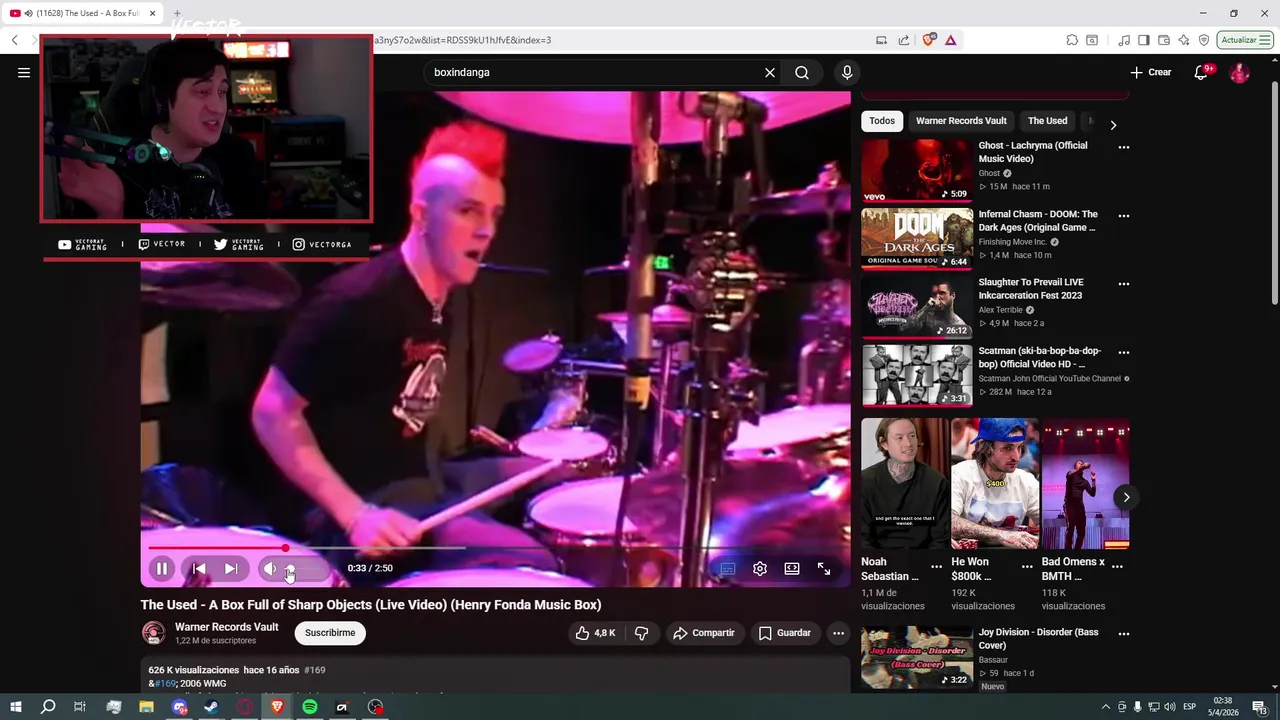Open Brave Rewards triangle icon
Viewport: 1280px width, 720px height.
click(x=950, y=40)
